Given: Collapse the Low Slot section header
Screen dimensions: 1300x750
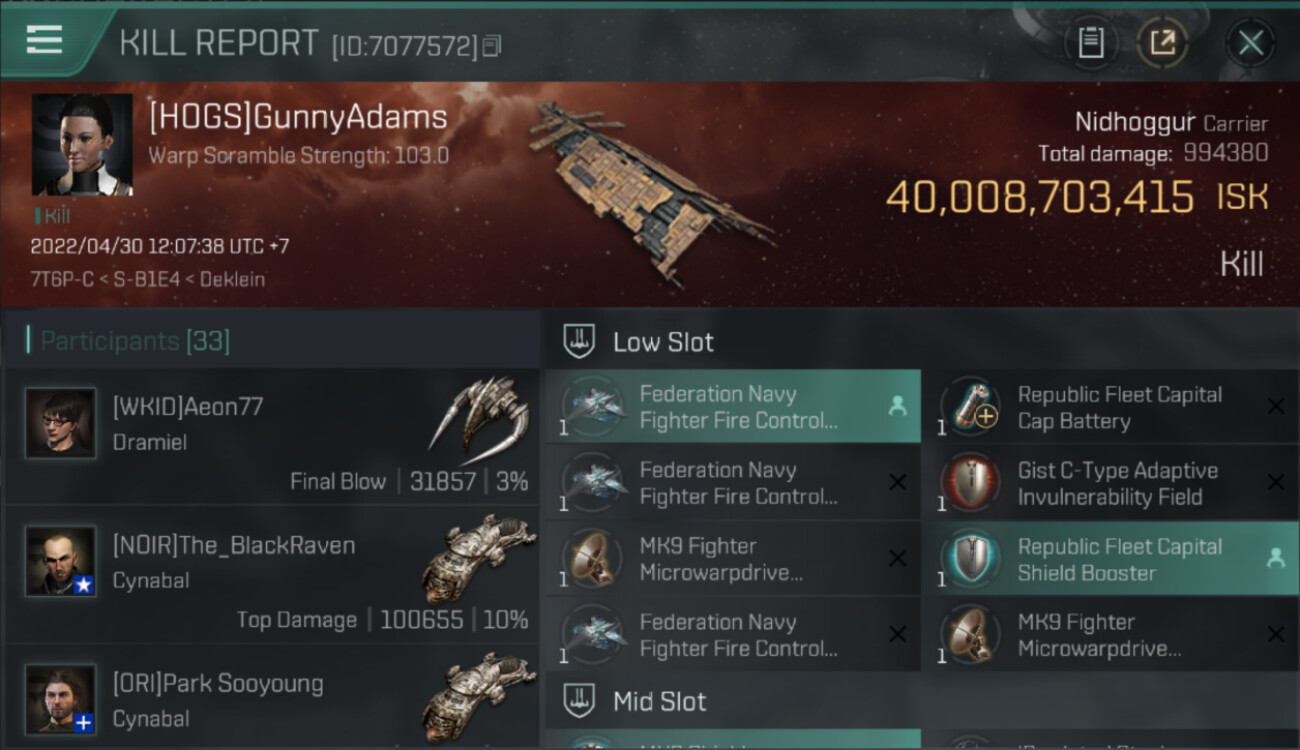Looking at the screenshot, I should click(663, 342).
